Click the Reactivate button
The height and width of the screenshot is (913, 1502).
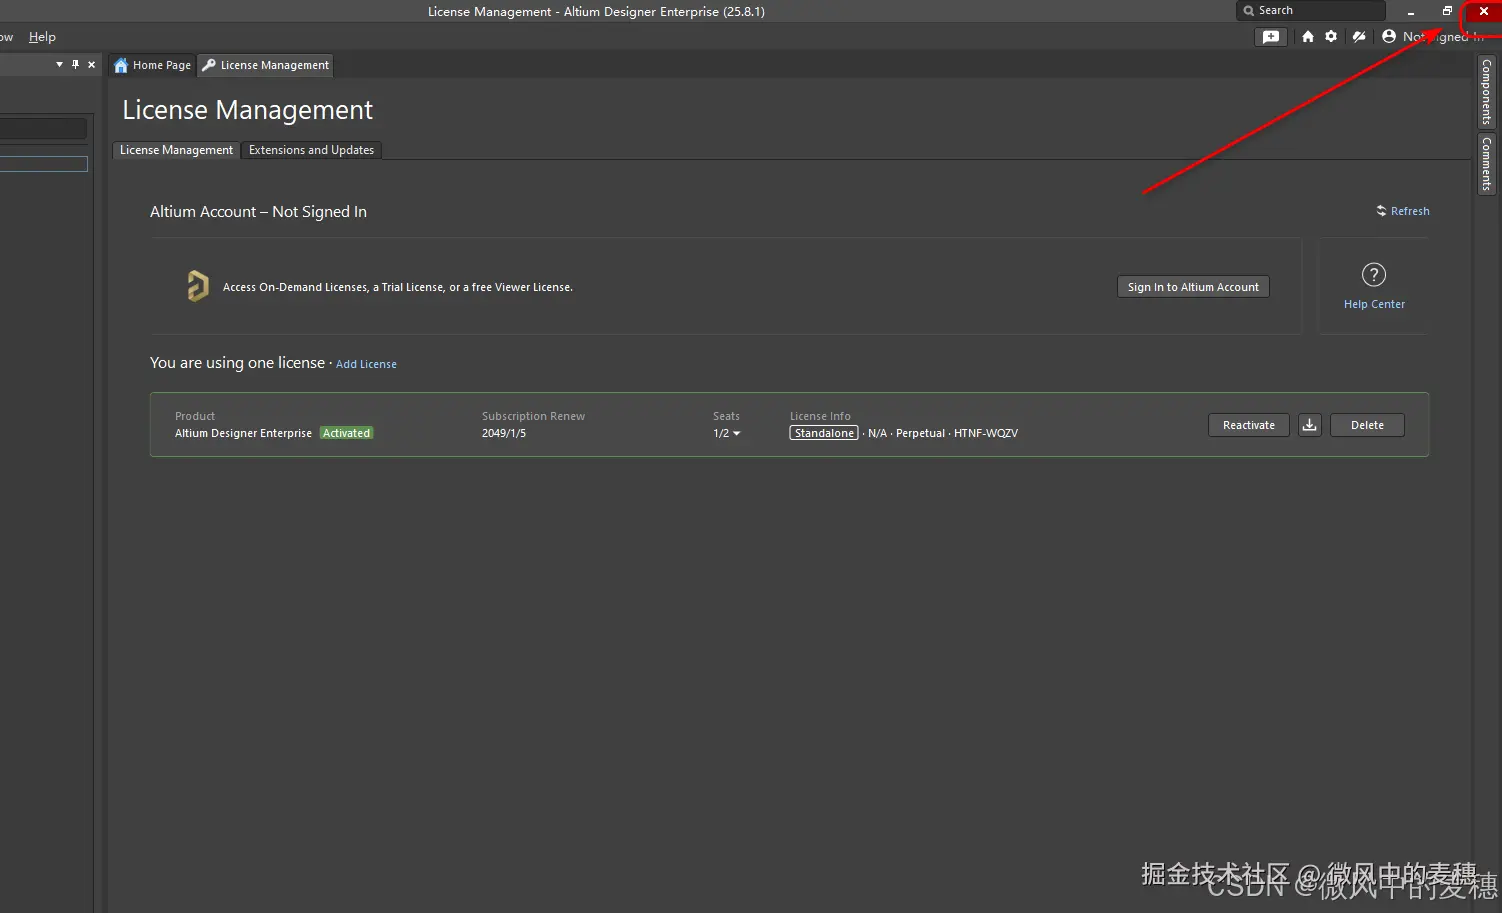[1249, 425]
